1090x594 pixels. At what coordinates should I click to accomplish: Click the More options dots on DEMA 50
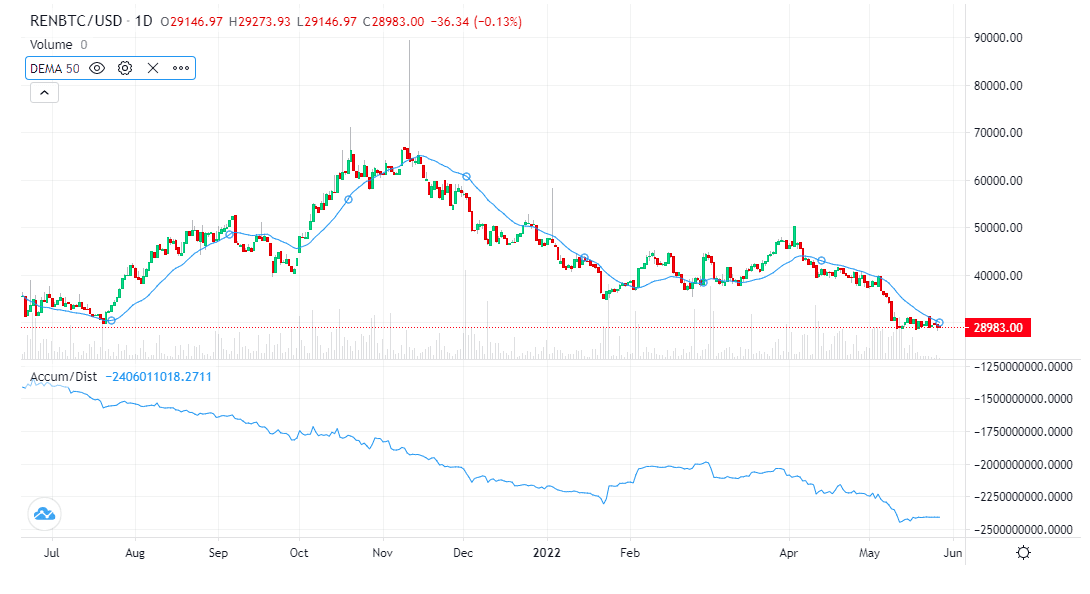tap(178, 68)
